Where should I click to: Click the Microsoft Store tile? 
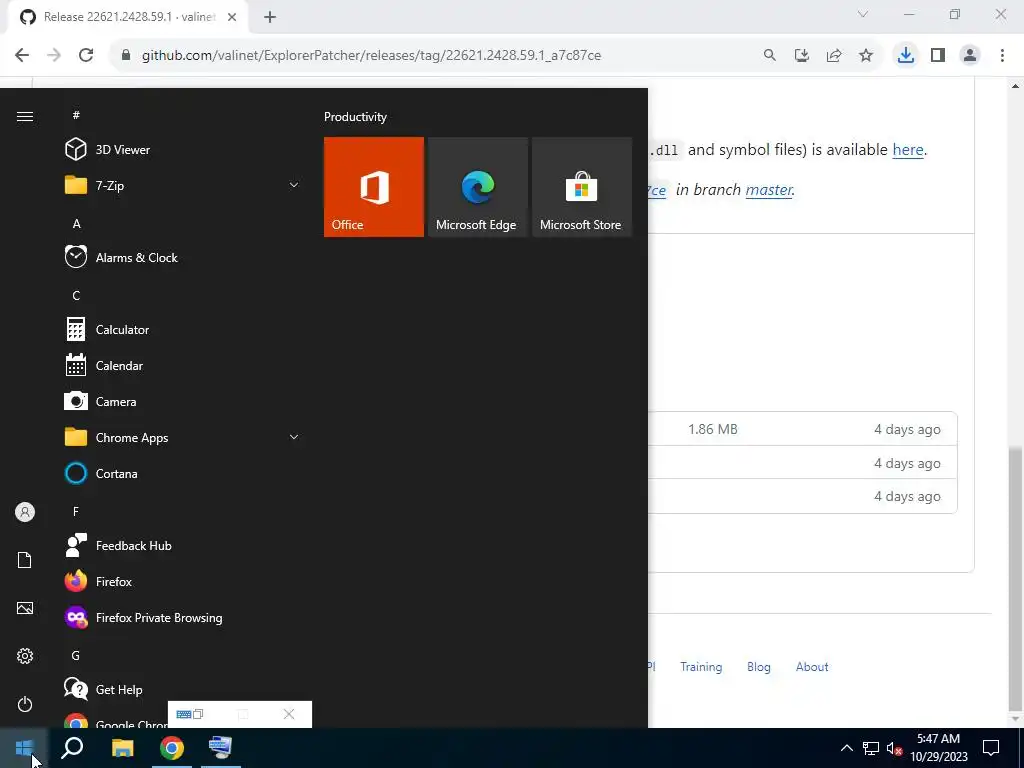click(582, 187)
